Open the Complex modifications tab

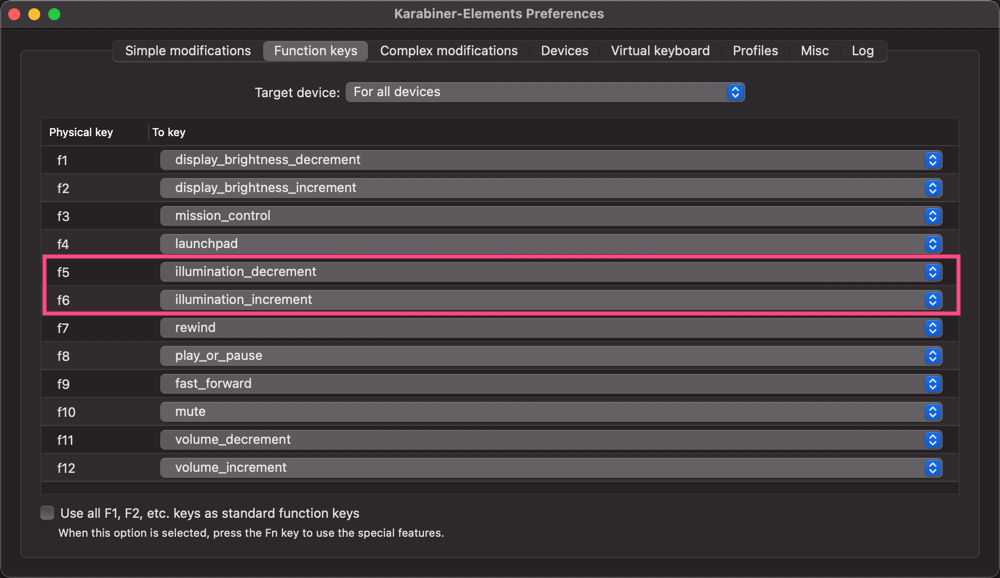[448, 51]
